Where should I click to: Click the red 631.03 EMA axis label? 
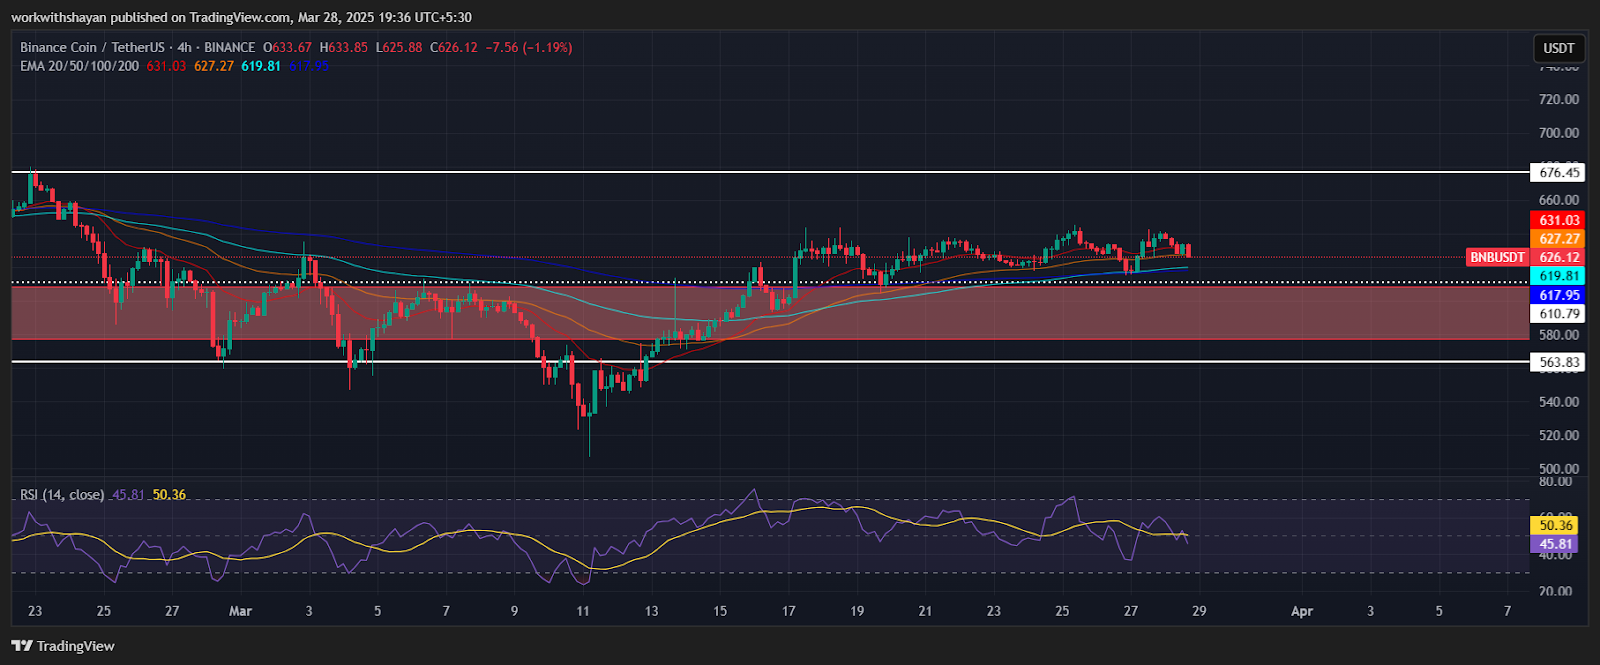pos(1558,221)
